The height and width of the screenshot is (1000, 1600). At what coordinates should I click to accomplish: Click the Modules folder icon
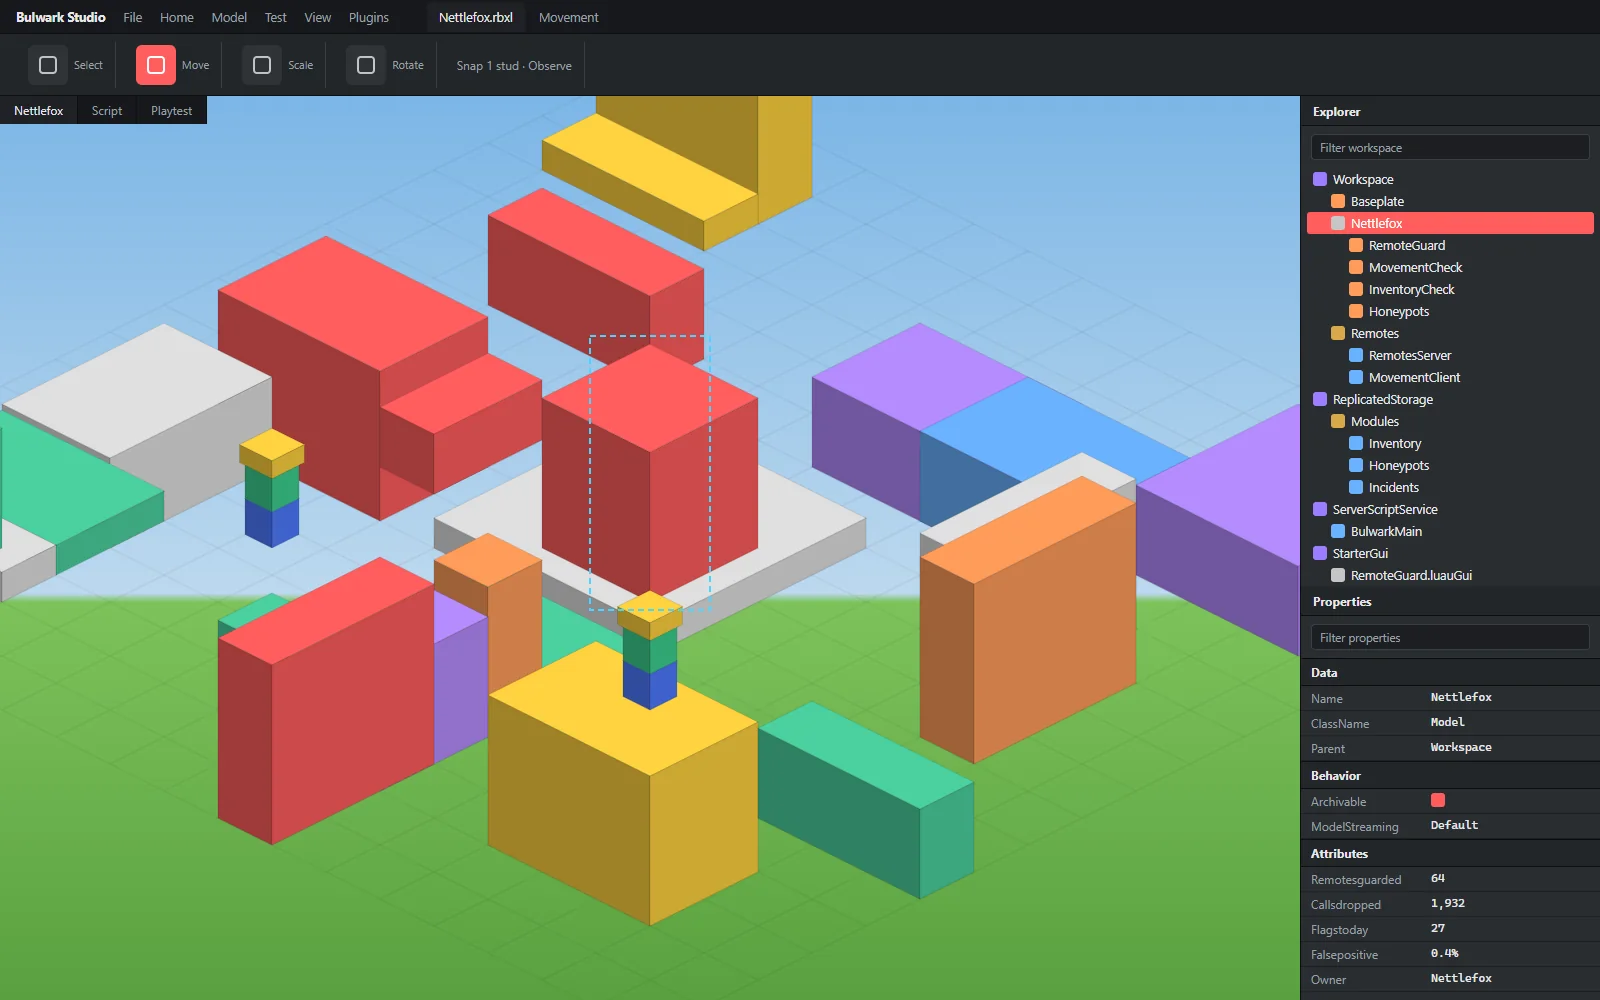click(1338, 421)
